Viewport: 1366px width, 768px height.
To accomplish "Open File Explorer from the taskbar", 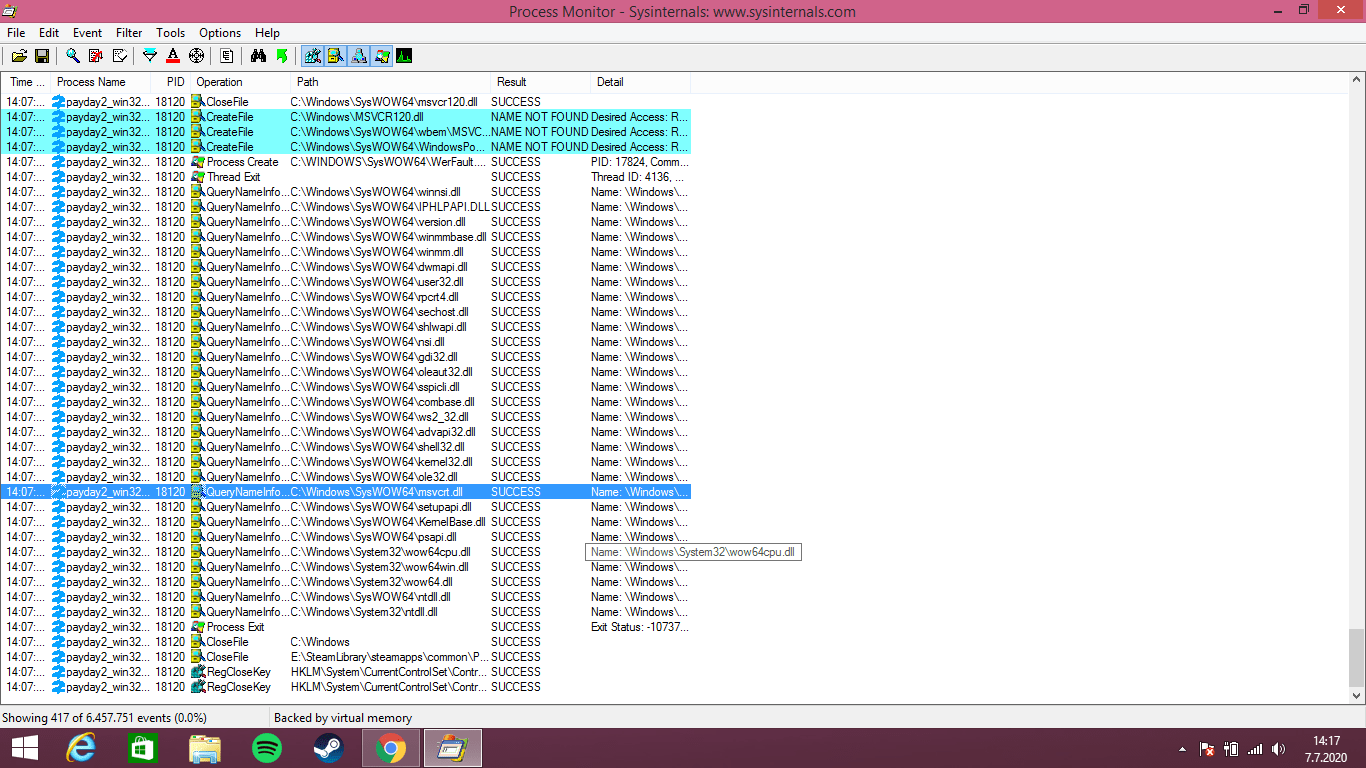I will [205, 748].
